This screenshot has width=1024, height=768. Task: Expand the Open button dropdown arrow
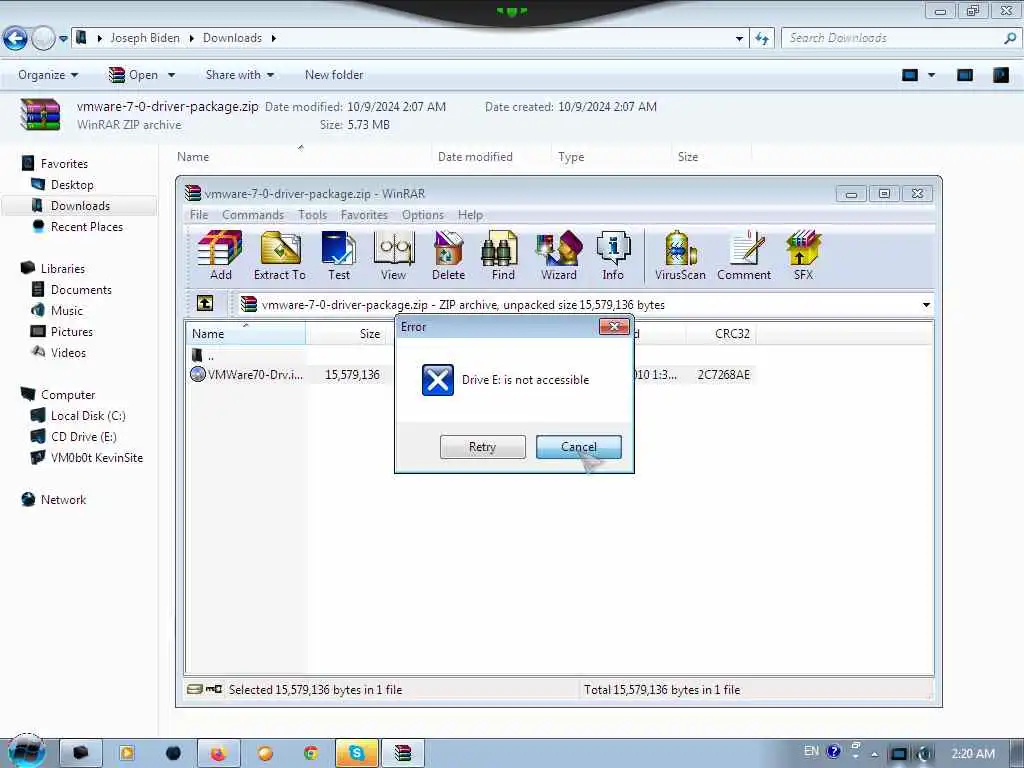[x=171, y=75]
